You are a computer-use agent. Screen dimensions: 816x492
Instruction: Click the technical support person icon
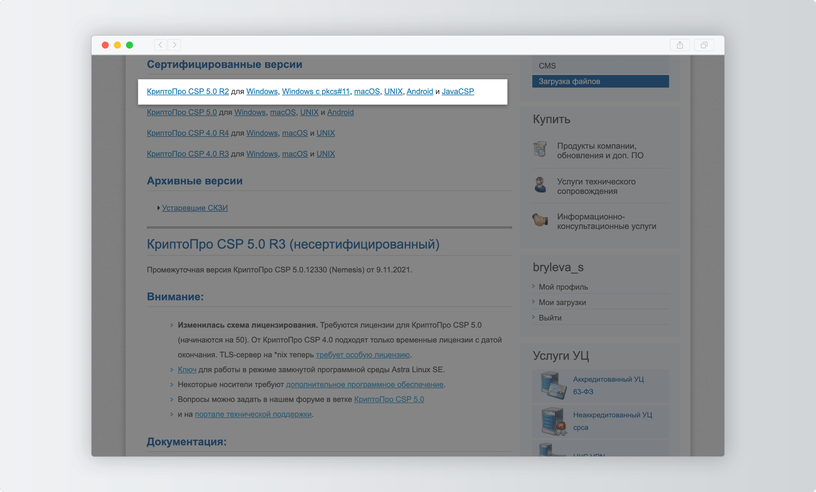tap(540, 185)
